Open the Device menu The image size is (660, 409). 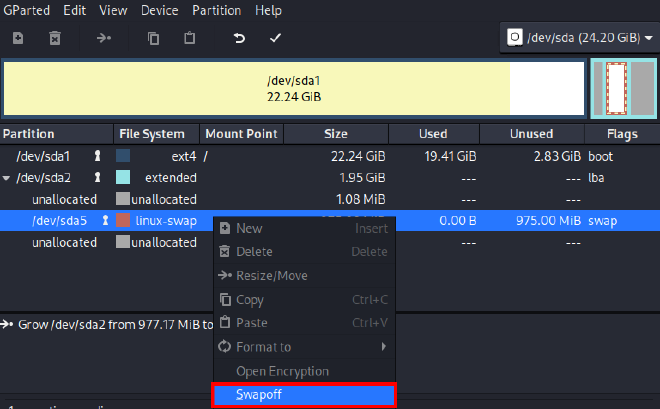[161, 10]
